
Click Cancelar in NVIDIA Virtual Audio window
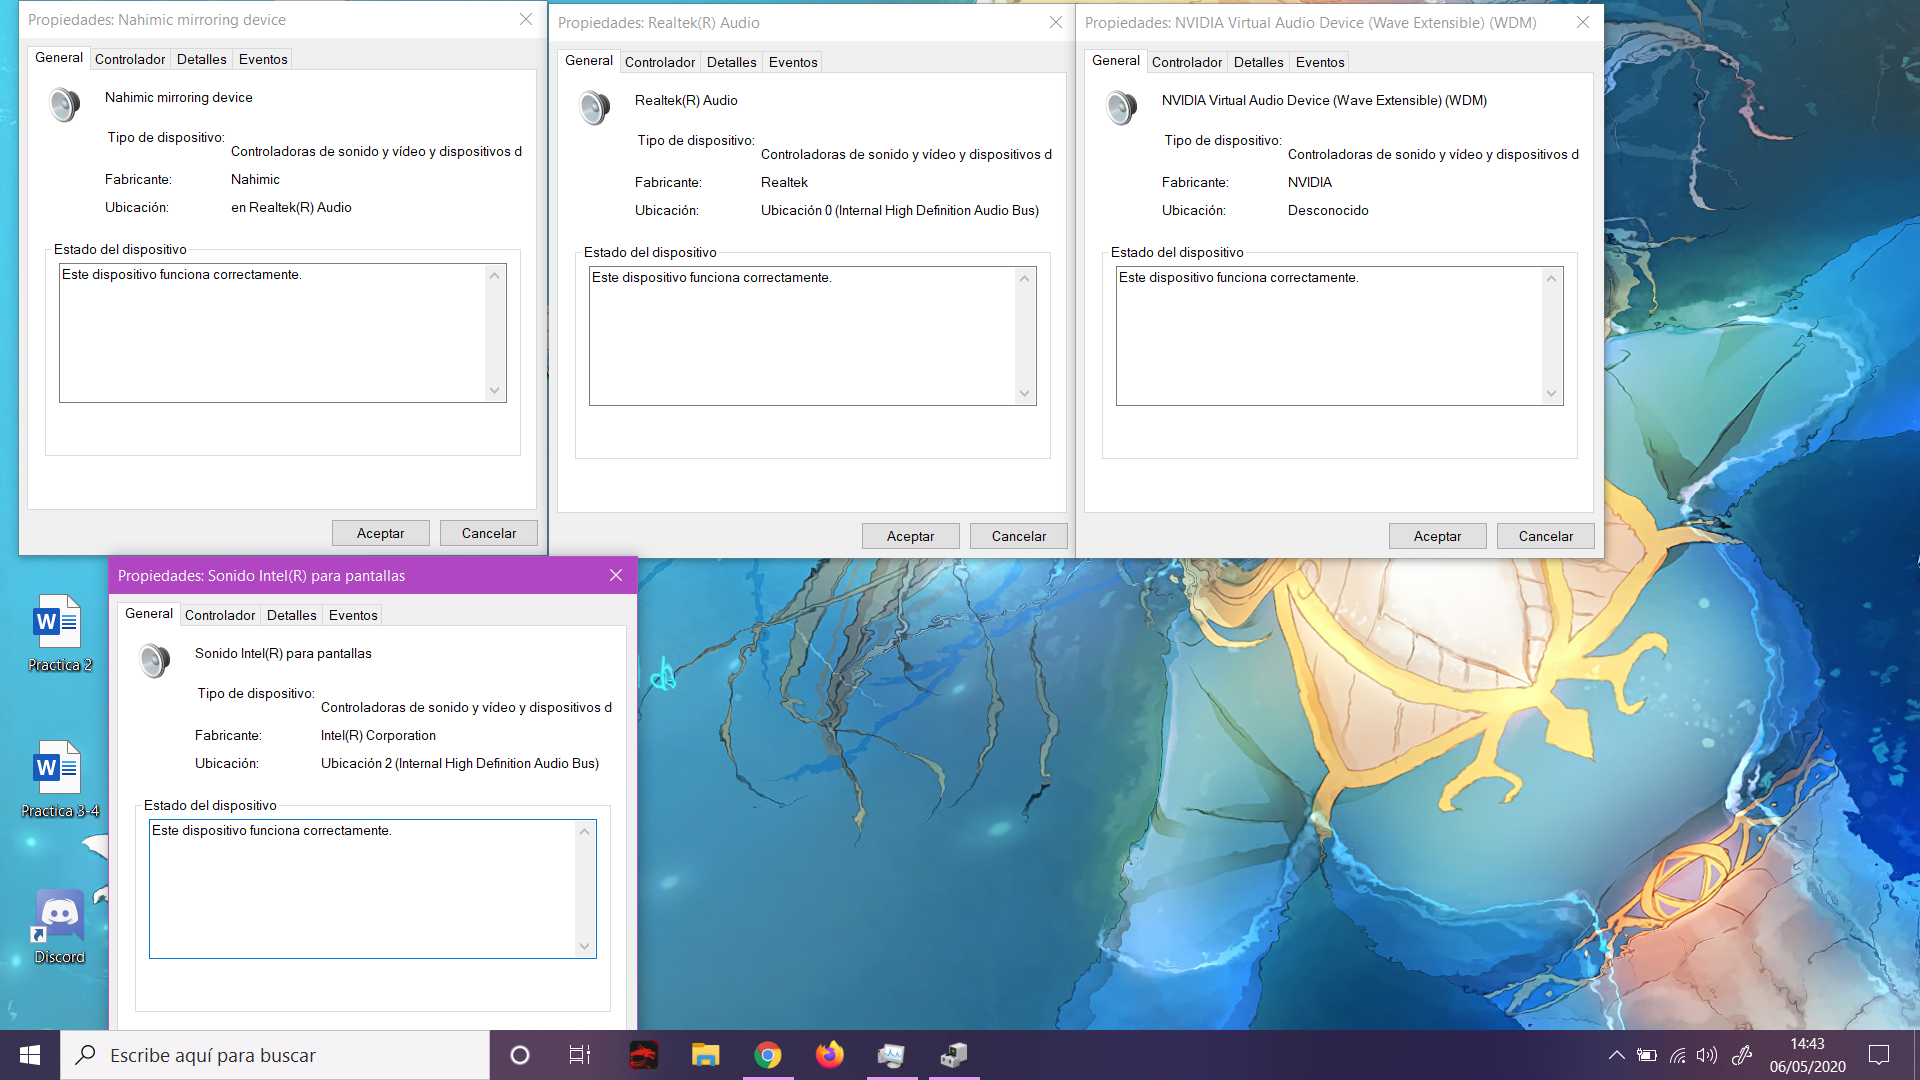click(x=1546, y=536)
